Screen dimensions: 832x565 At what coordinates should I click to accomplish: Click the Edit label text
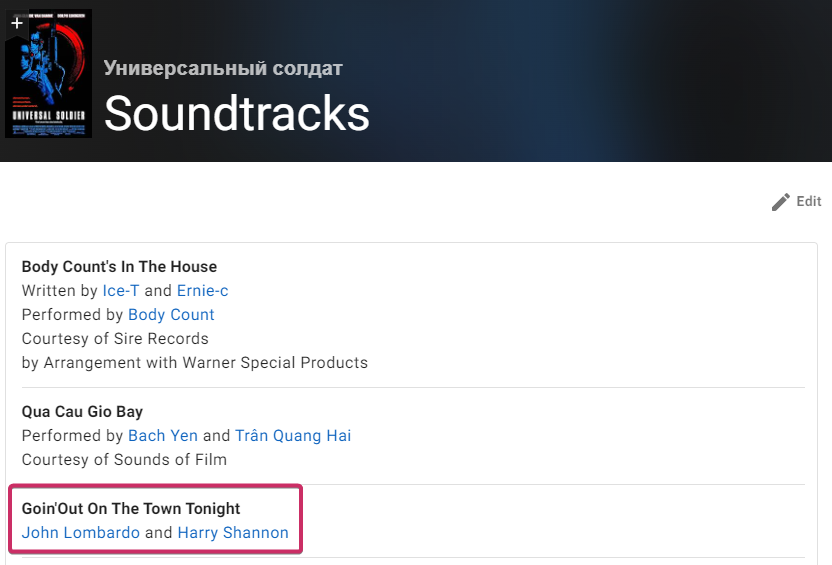[809, 202]
